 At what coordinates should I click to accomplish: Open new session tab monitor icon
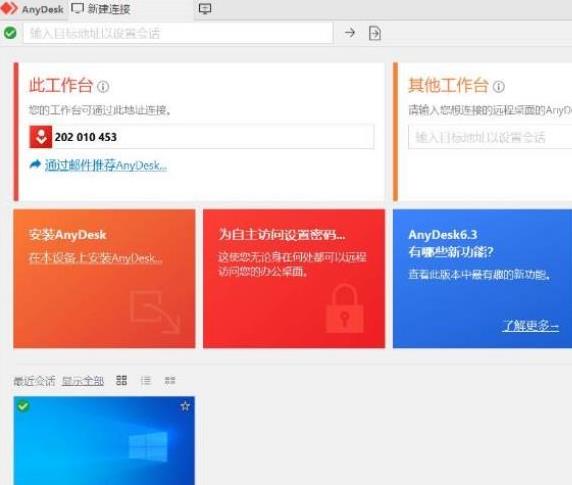tap(205, 9)
